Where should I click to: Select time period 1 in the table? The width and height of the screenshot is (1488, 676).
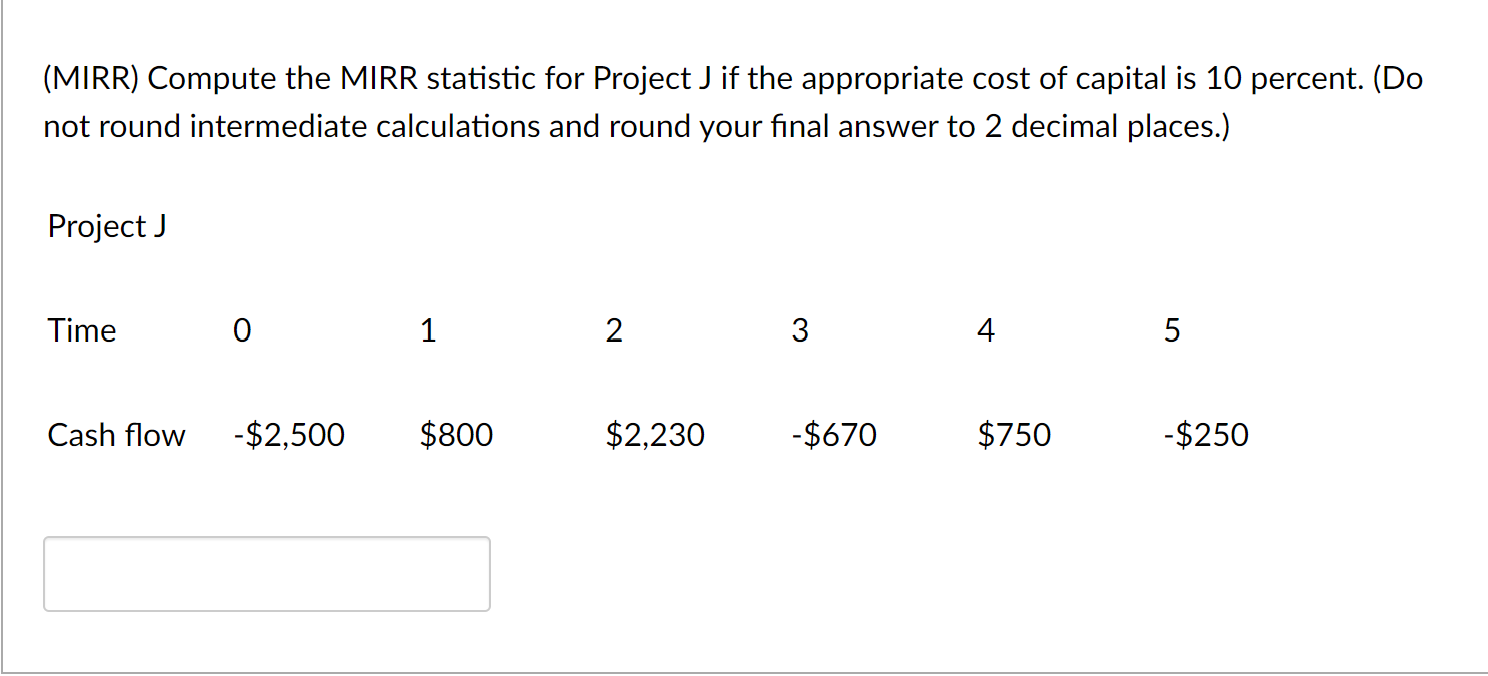pos(428,331)
